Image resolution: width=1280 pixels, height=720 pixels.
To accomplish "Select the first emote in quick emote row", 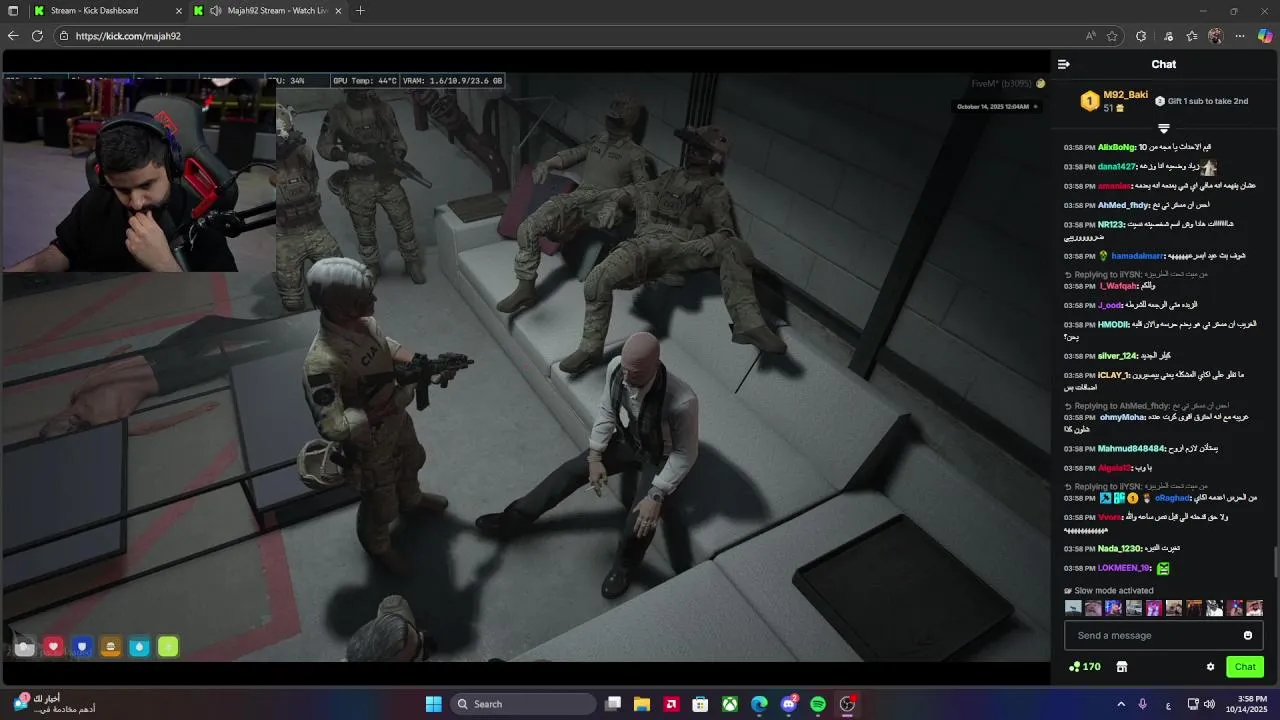I will 1073,608.
